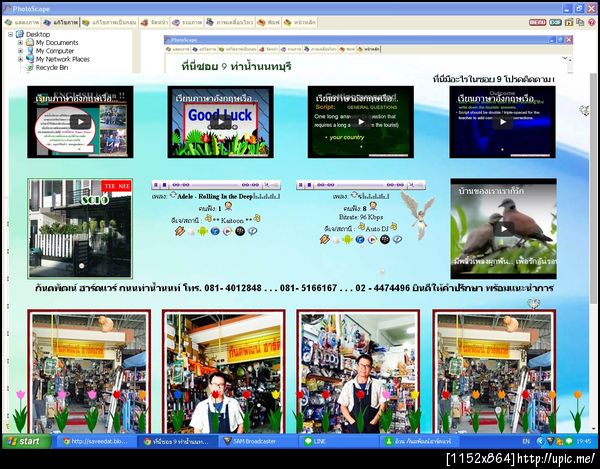Adjust the volume bar on the Adele player
Screen dimensions: 600x469
tap(272, 185)
